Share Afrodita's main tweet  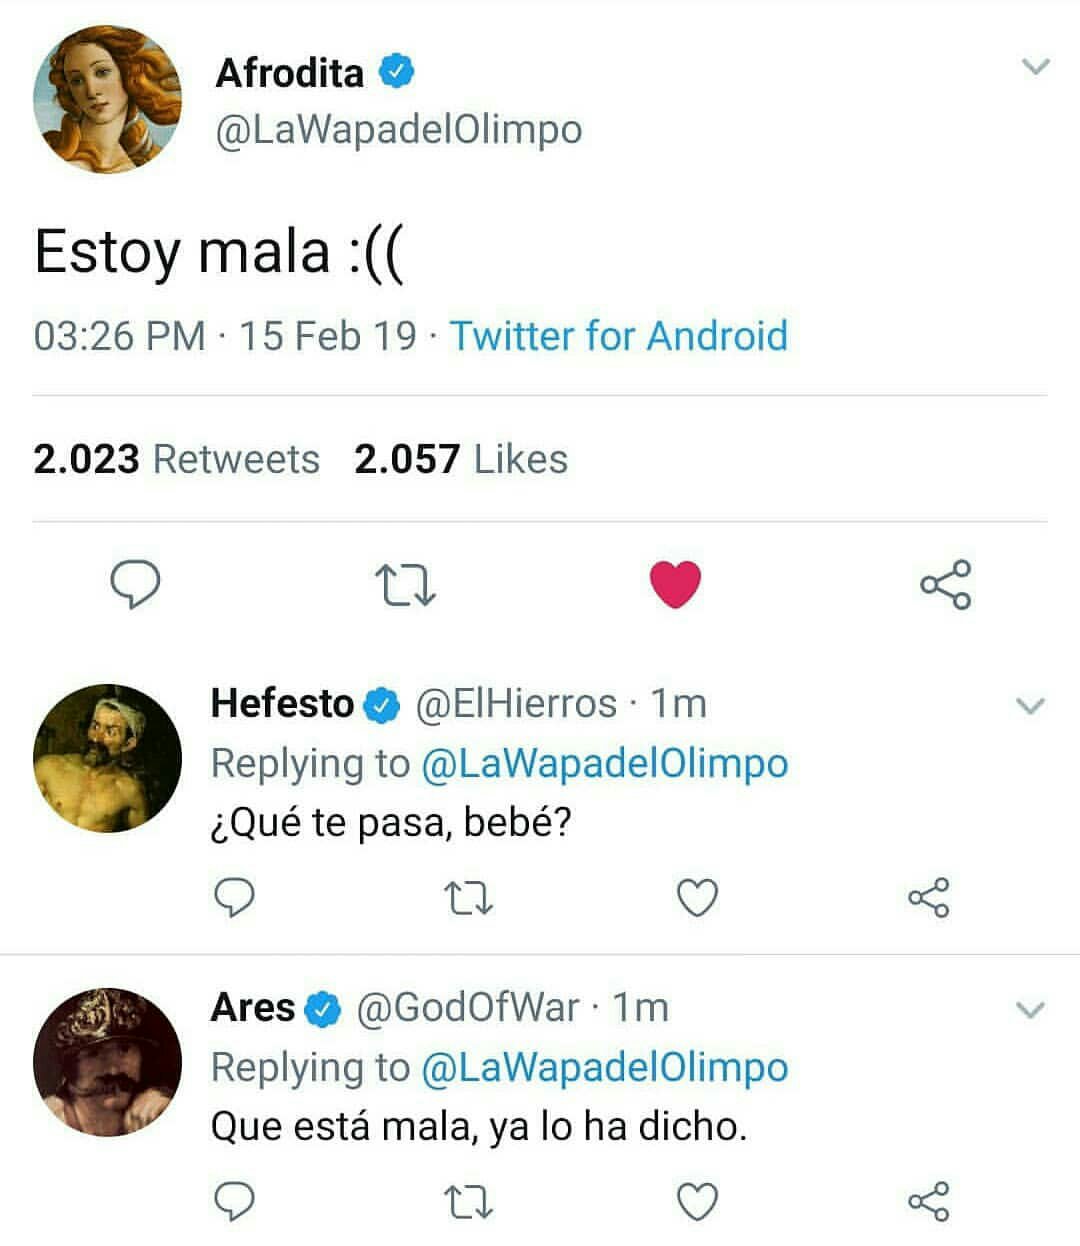point(945,585)
